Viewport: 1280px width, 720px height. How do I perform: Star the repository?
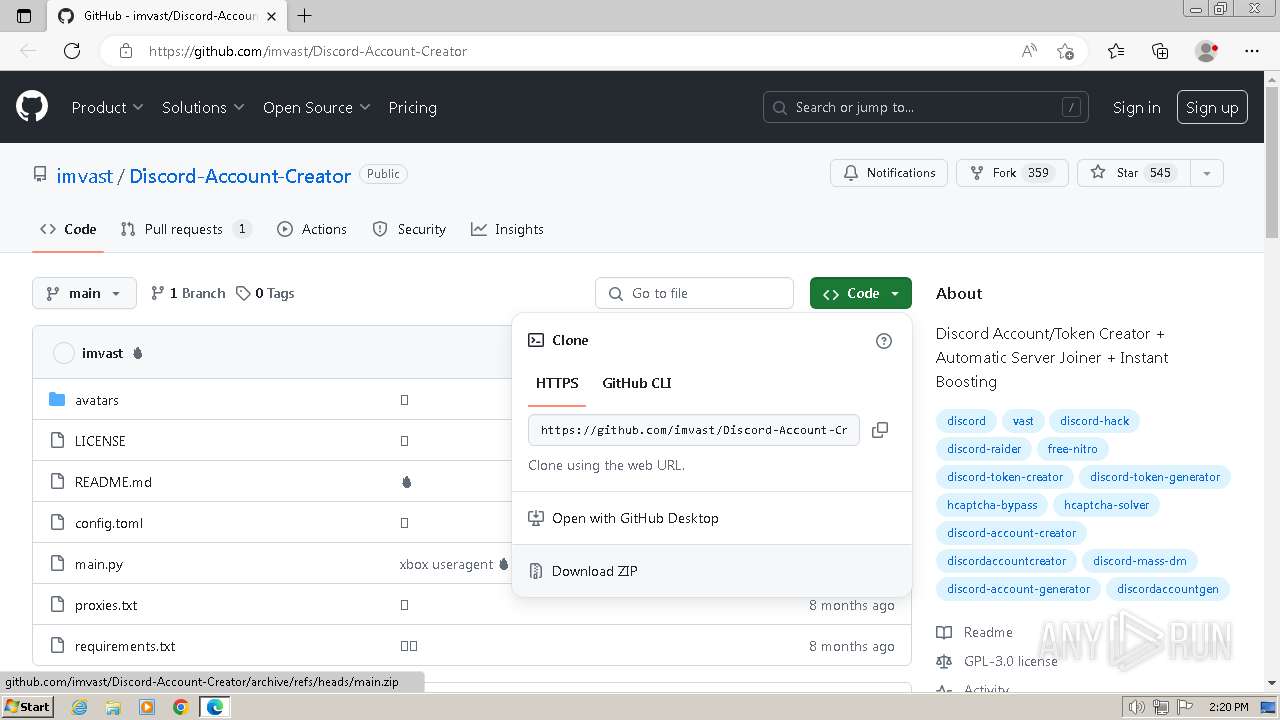(x=1130, y=173)
